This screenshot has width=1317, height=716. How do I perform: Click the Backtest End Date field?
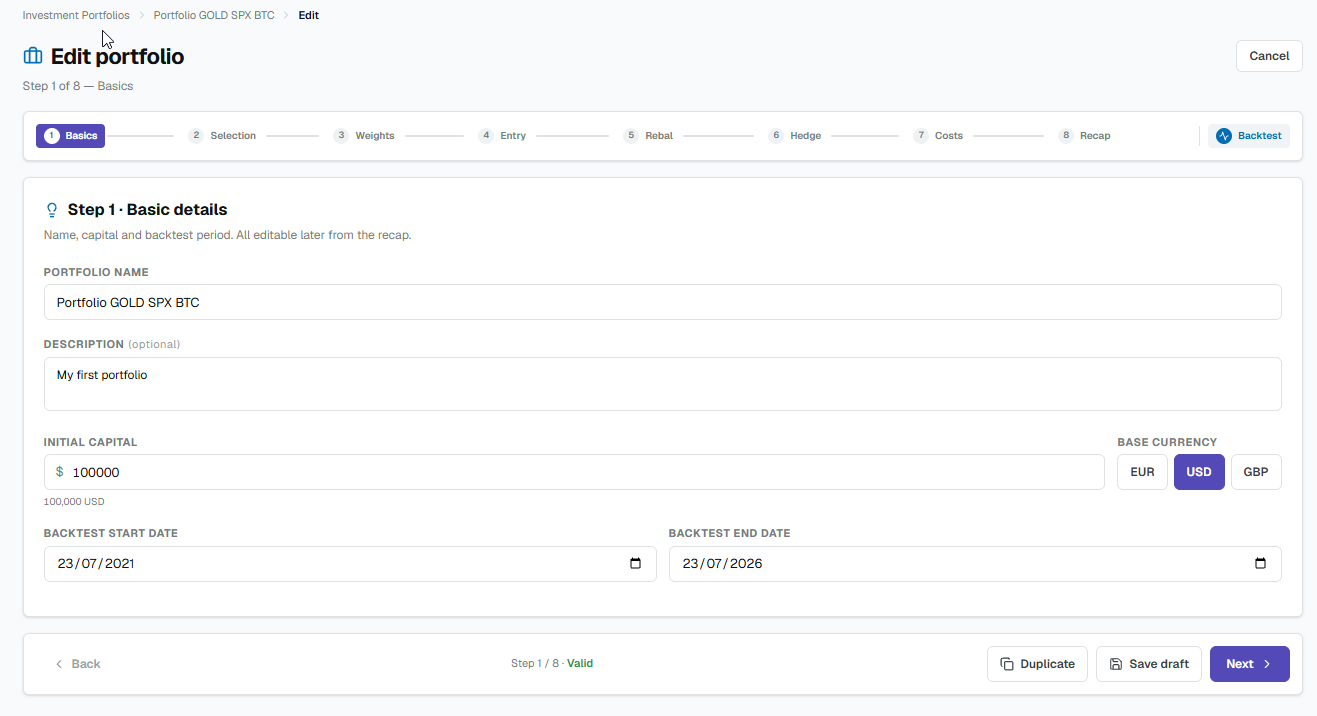(x=975, y=564)
